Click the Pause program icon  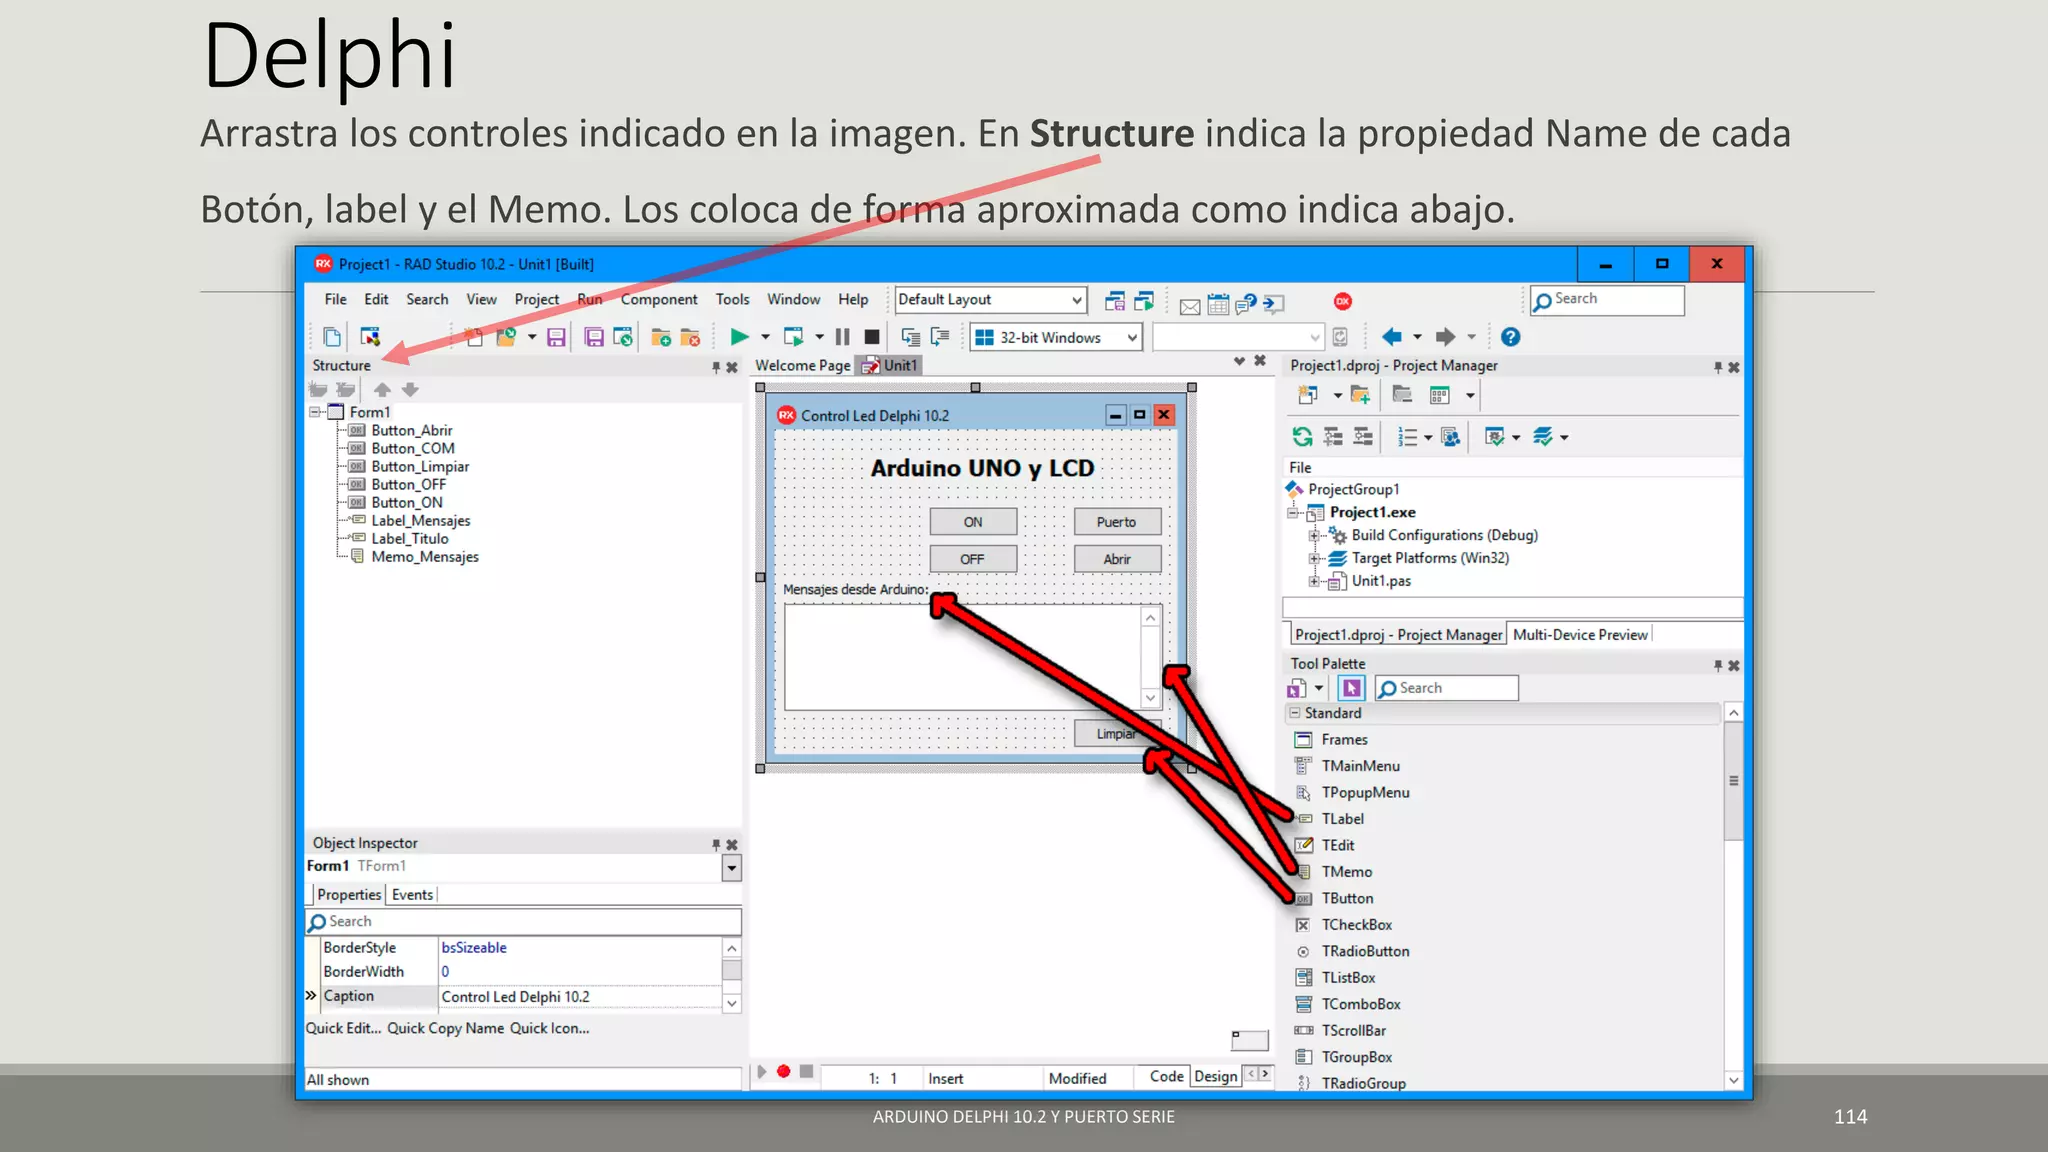tap(843, 337)
